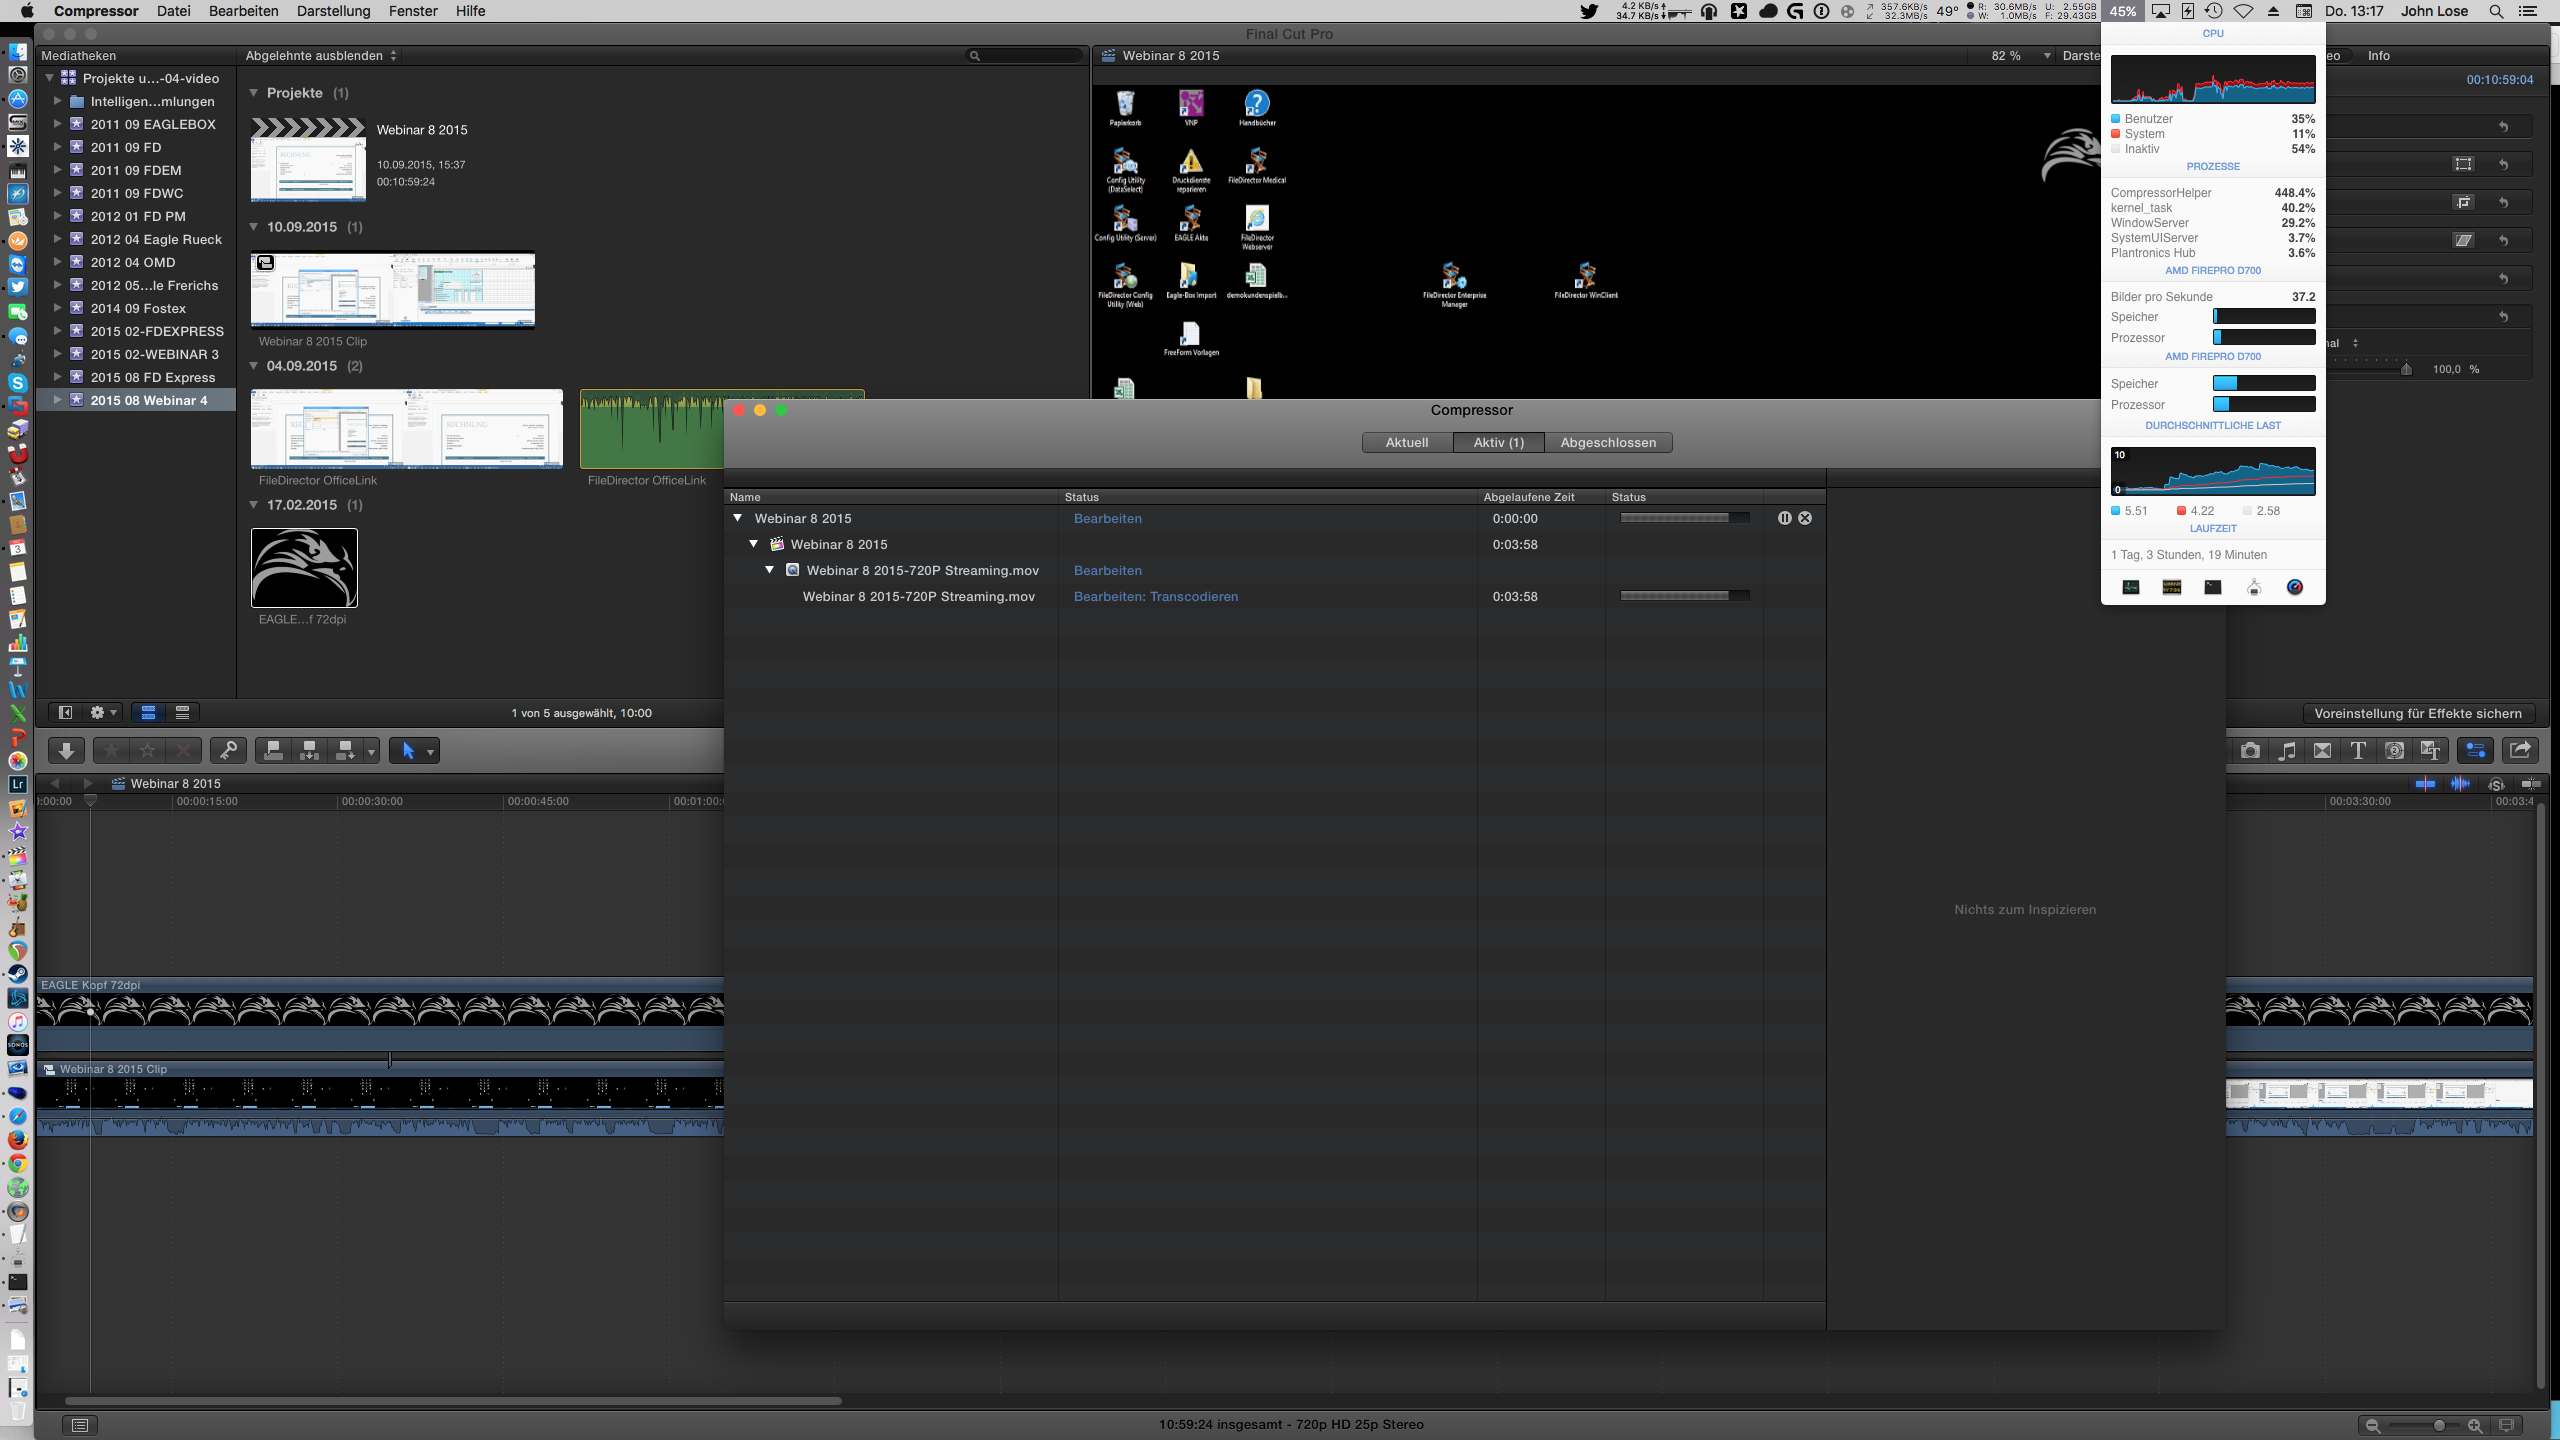Open keyword editor via key icon
Viewport: 2560px width, 1440px height.
click(228, 750)
